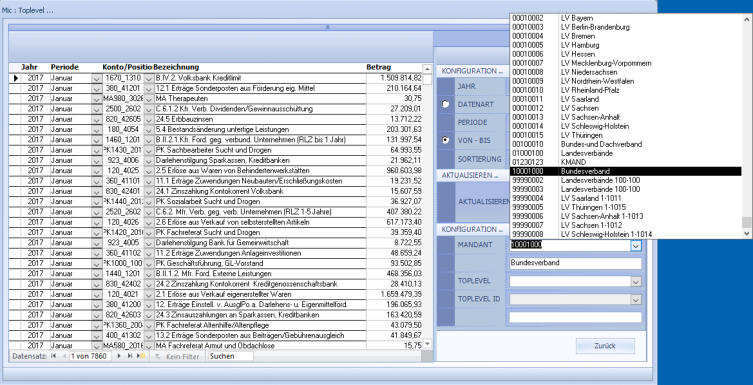The image size is (753, 385).
Task: Select 'LV Saarland 1-1011' entry
Action: (x=626, y=198)
